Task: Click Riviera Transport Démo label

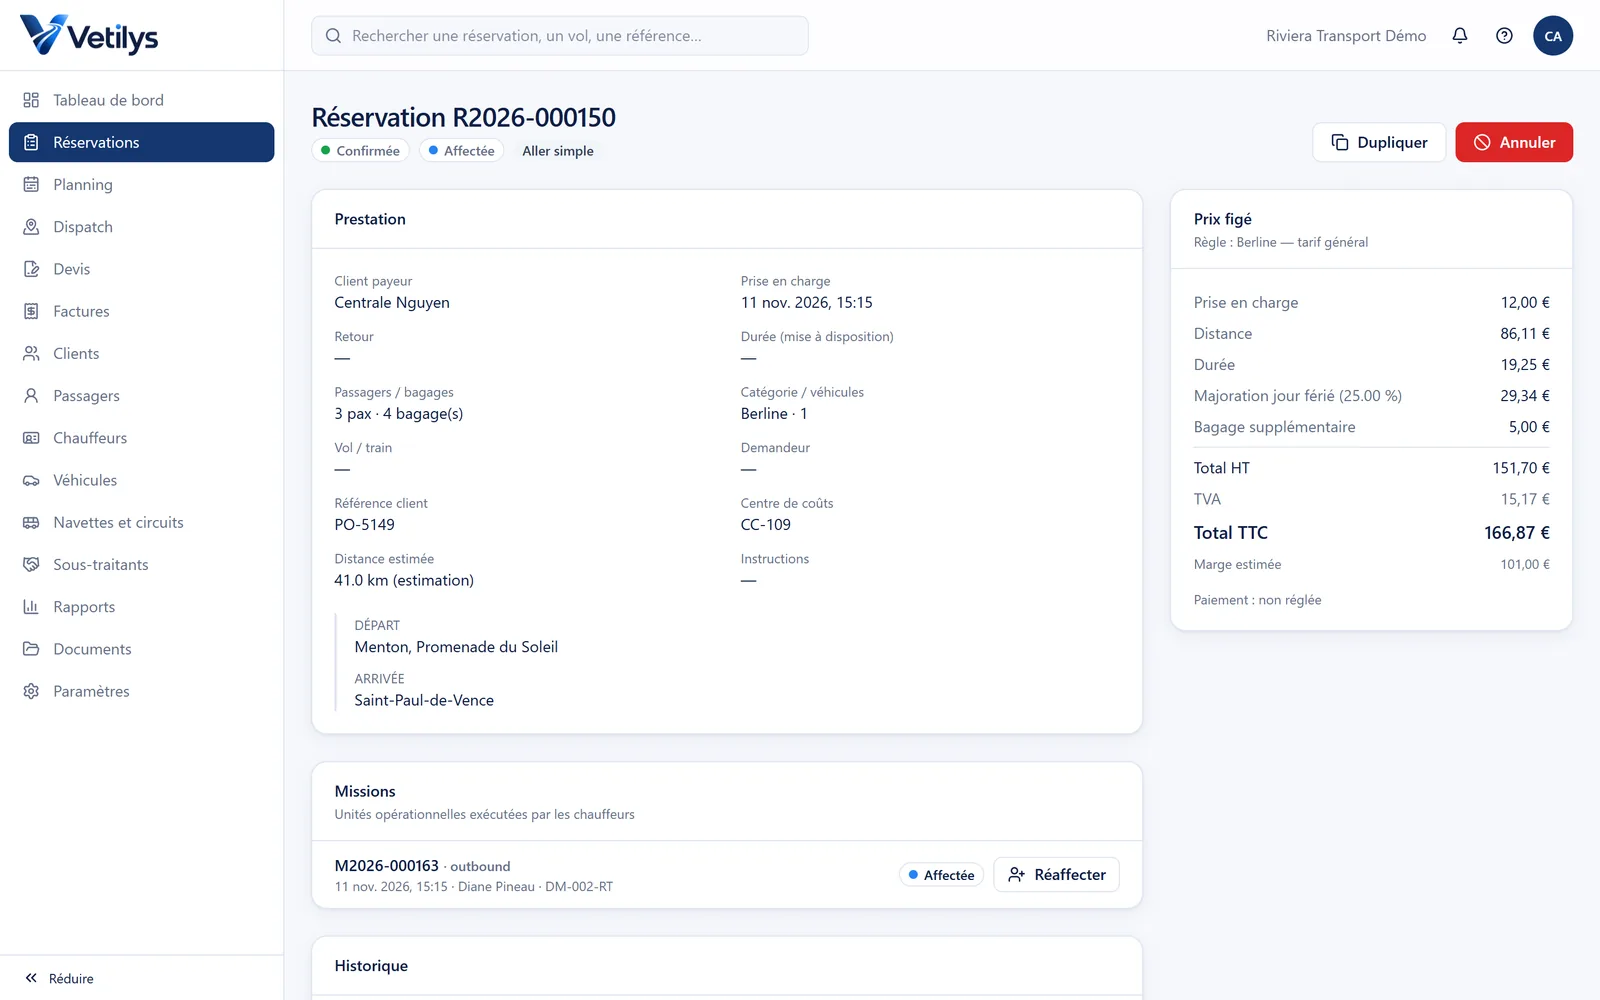Action: (x=1346, y=36)
